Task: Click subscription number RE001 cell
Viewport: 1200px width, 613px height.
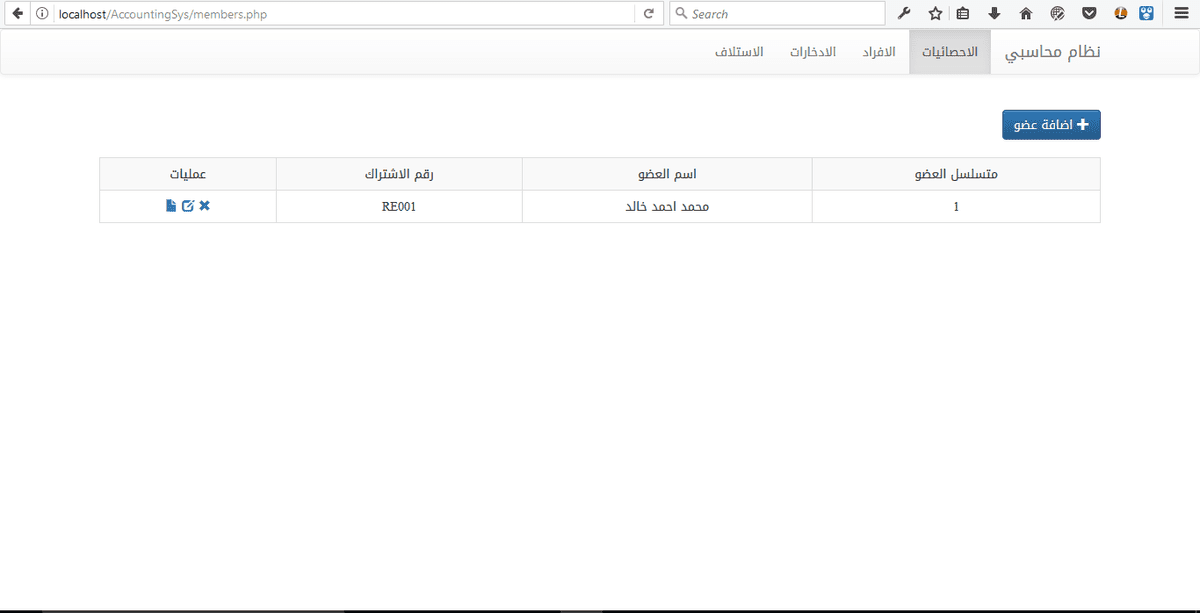Action: (x=399, y=206)
